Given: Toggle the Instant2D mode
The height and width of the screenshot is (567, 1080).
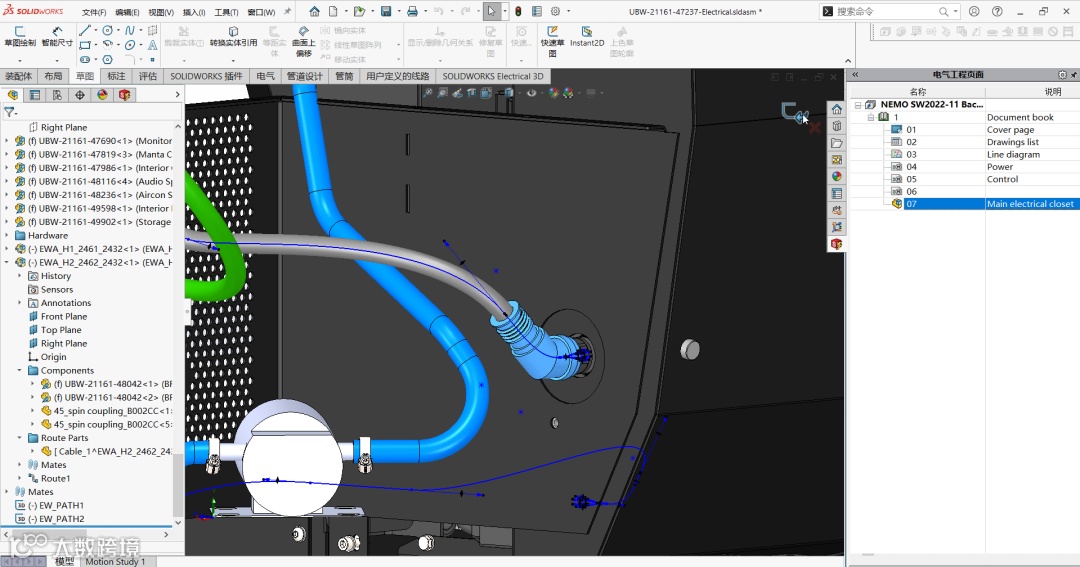Looking at the screenshot, I should (x=587, y=36).
